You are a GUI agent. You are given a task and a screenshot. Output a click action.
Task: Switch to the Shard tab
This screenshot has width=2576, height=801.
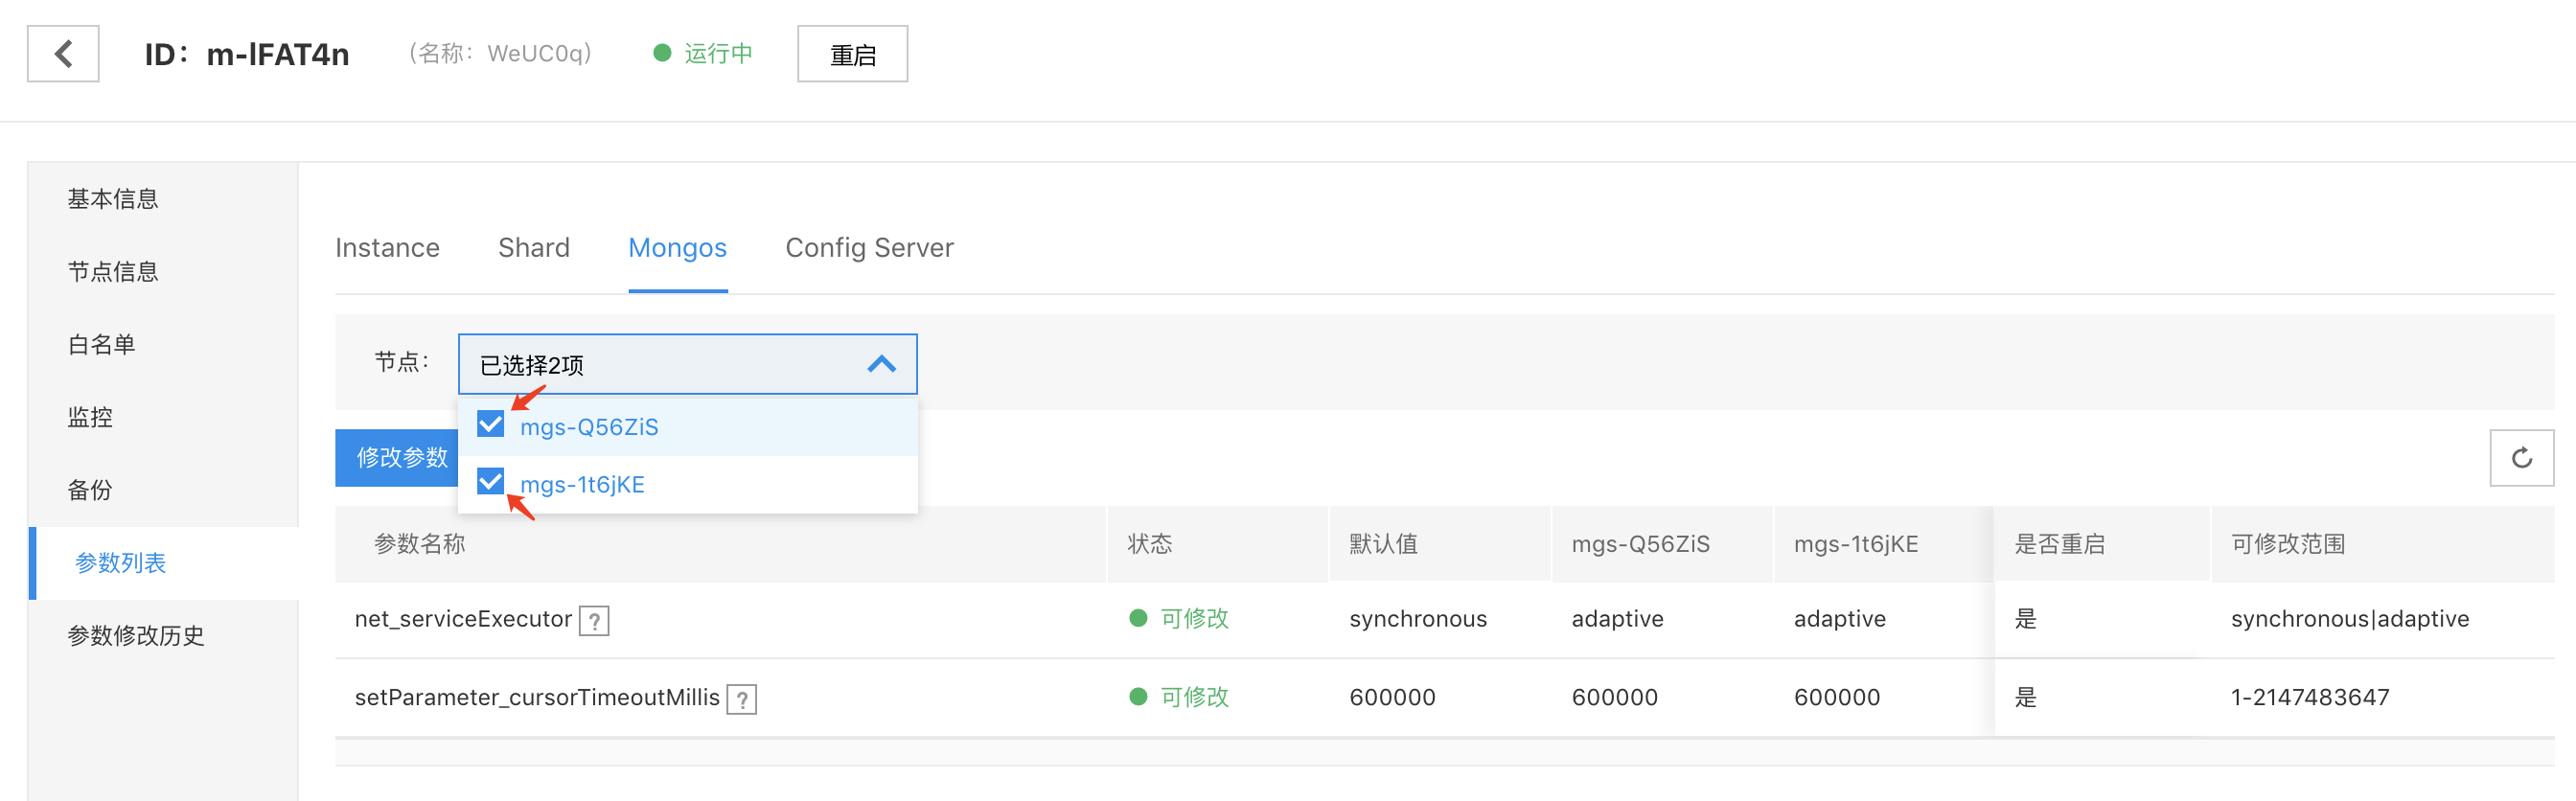click(x=534, y=248)
